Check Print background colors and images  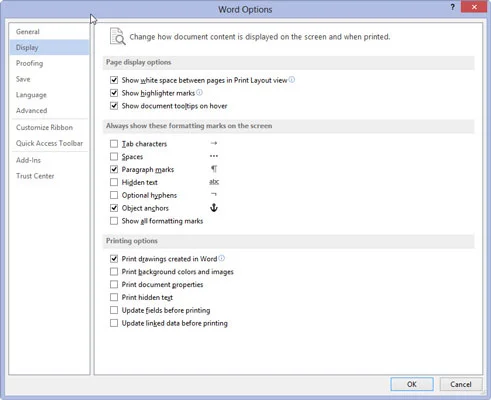114,272
